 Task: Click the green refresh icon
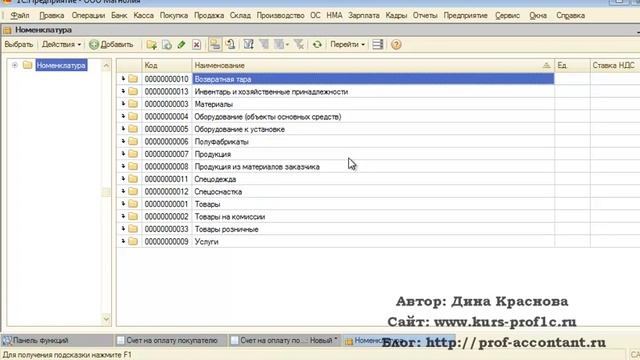317,44
